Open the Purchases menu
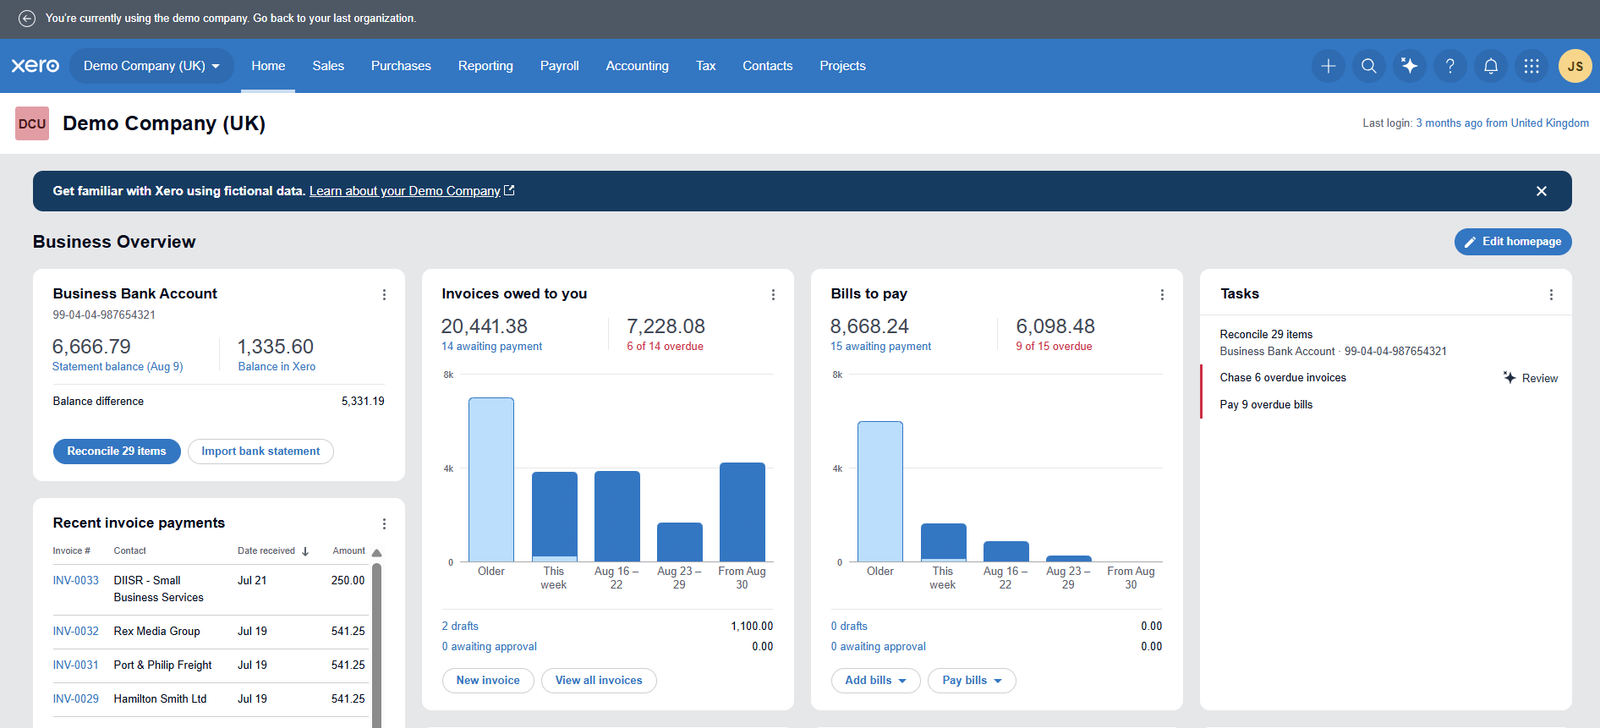The width and height of the screenshot is (1600, 728). tap(401, 66)
